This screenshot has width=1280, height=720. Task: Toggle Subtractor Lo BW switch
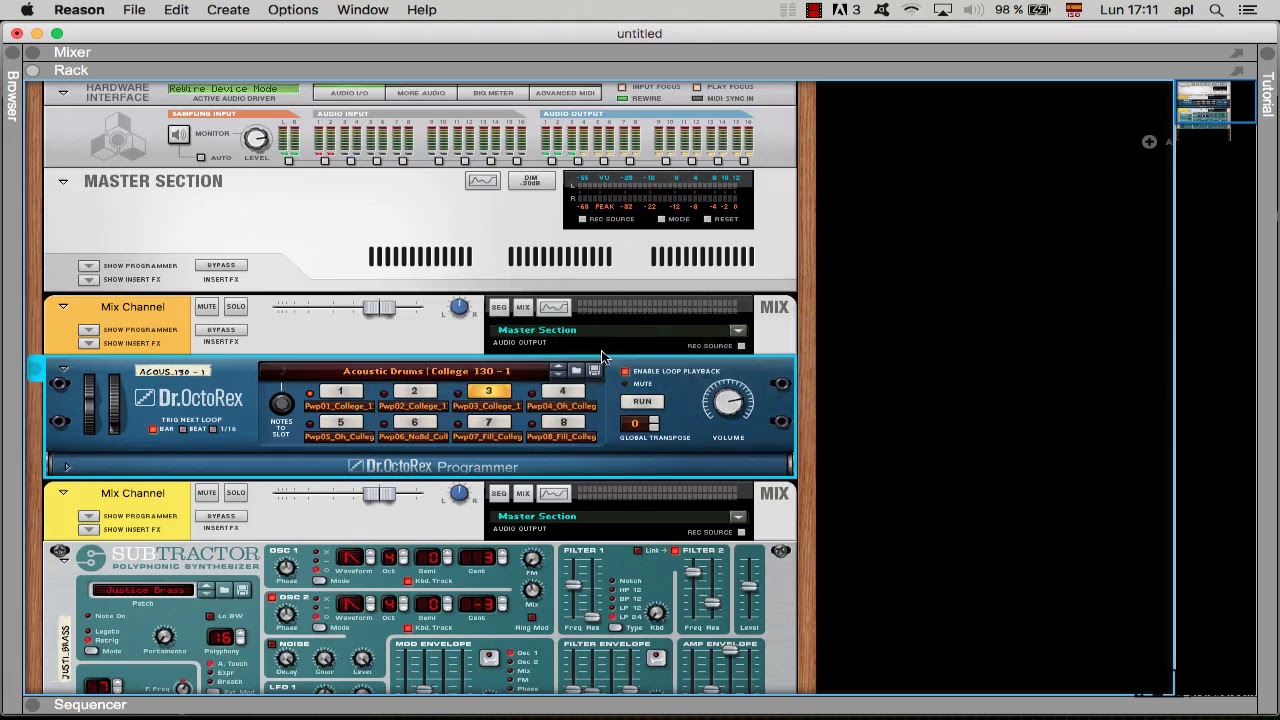209,616
